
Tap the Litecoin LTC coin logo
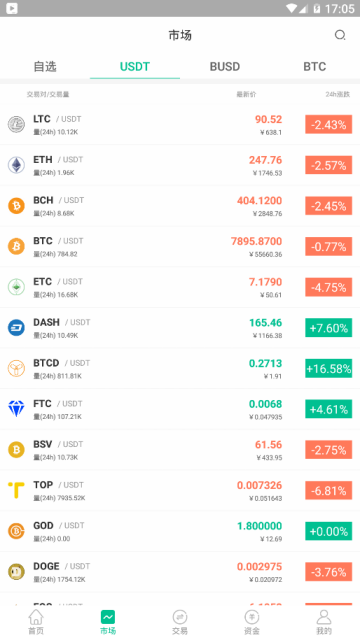point(16,124)
